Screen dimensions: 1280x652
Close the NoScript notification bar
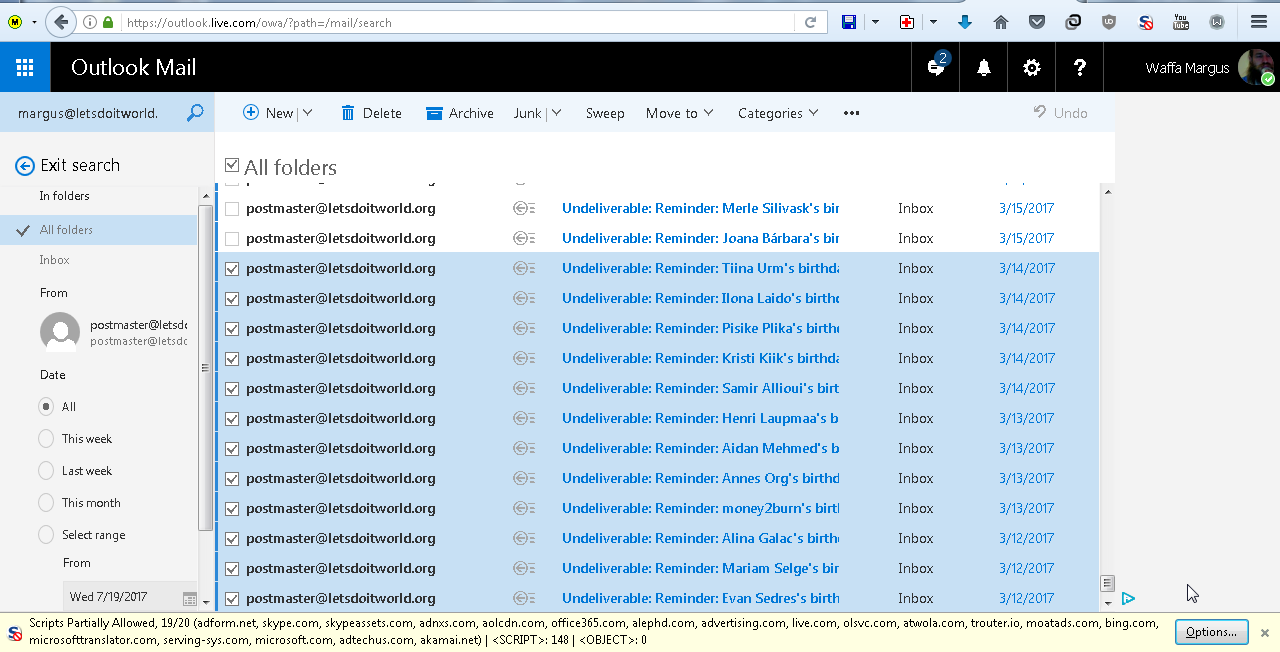click(x=1264, y=633)
